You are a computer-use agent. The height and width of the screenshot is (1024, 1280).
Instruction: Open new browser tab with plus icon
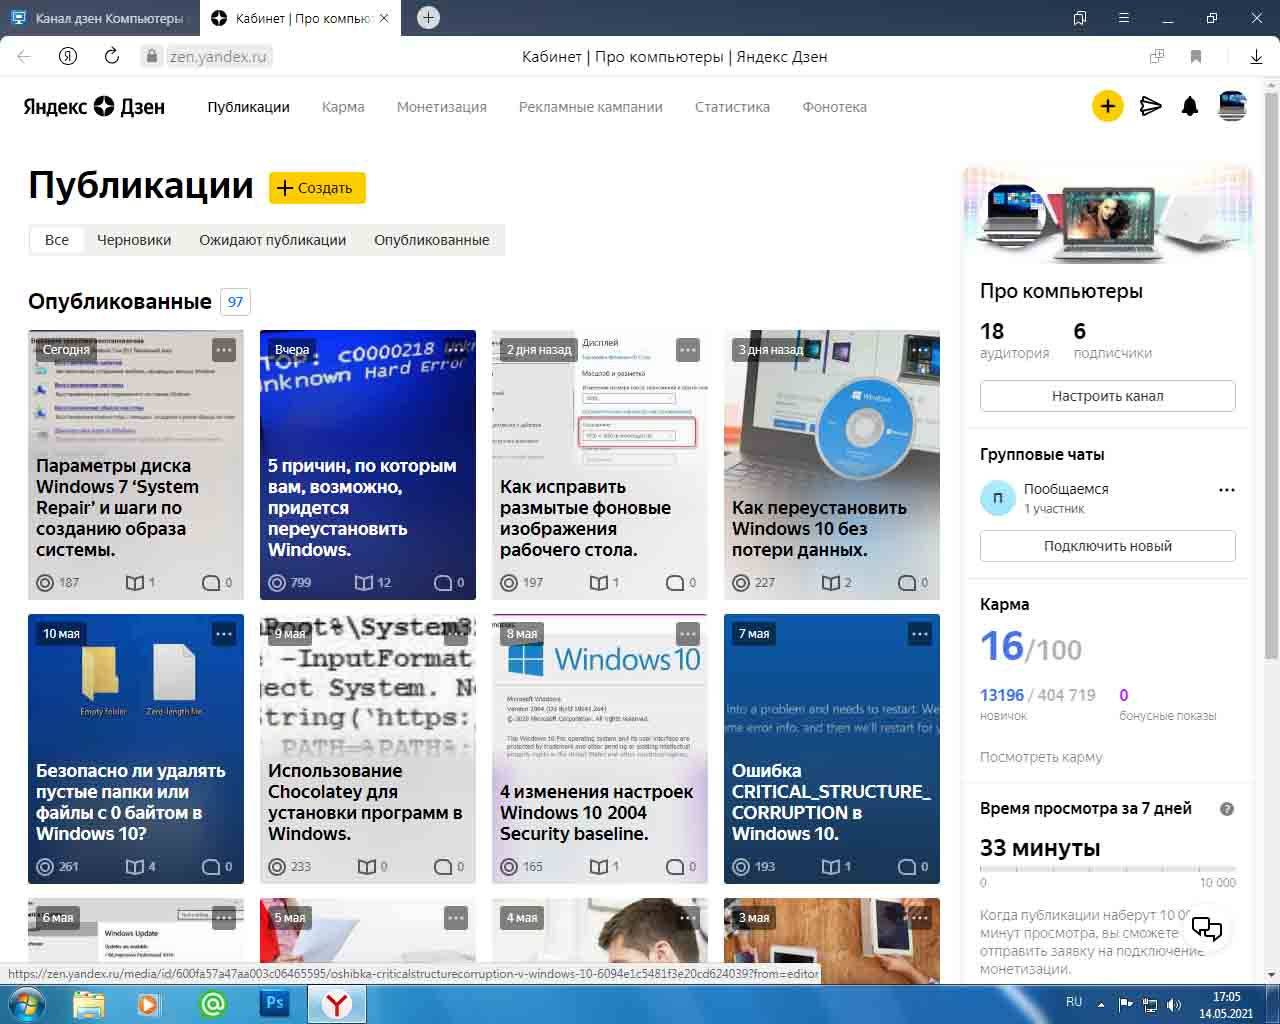(428, 17)
